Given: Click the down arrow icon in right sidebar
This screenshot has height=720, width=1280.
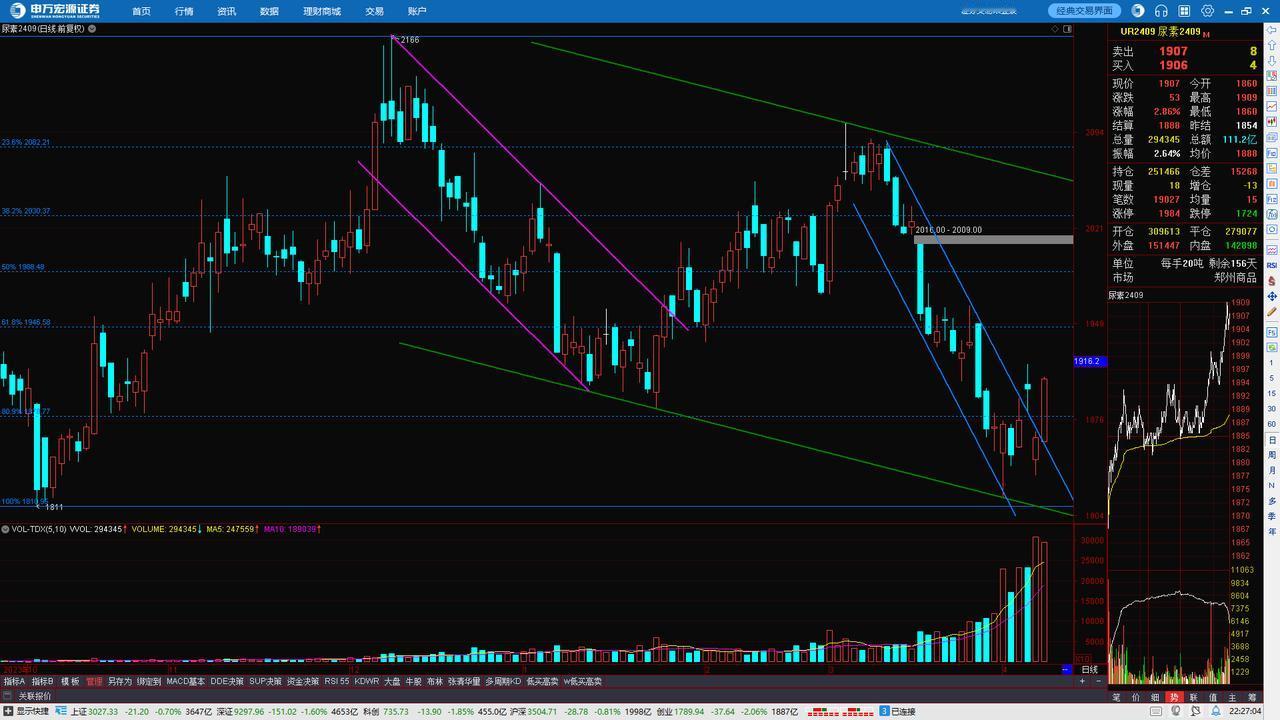Looking at the screenshot, I should [1270, 61].
